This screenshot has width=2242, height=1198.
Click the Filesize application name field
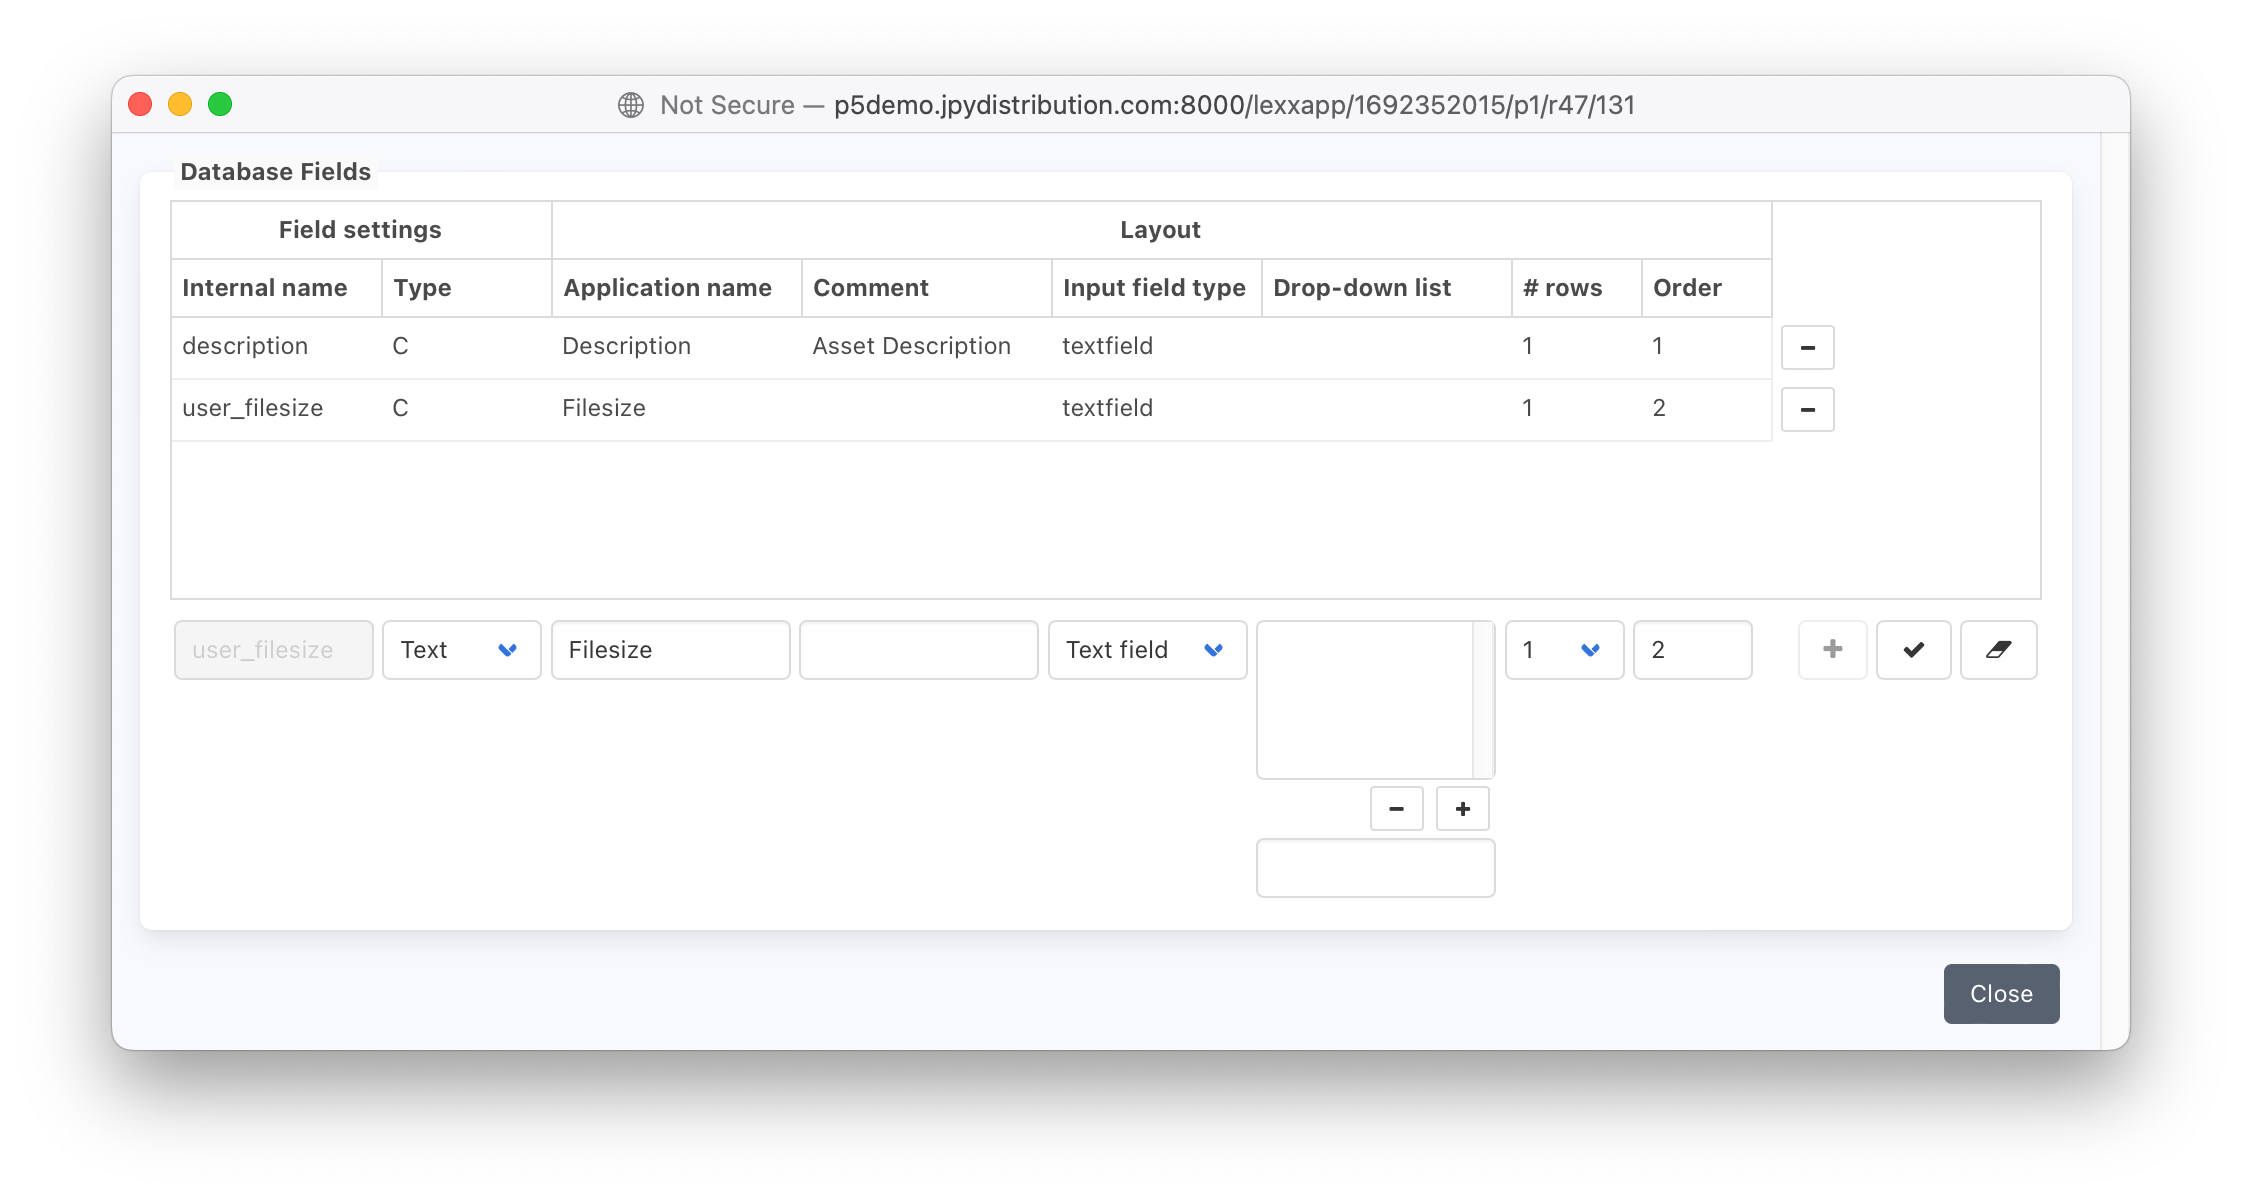(670, 649)
